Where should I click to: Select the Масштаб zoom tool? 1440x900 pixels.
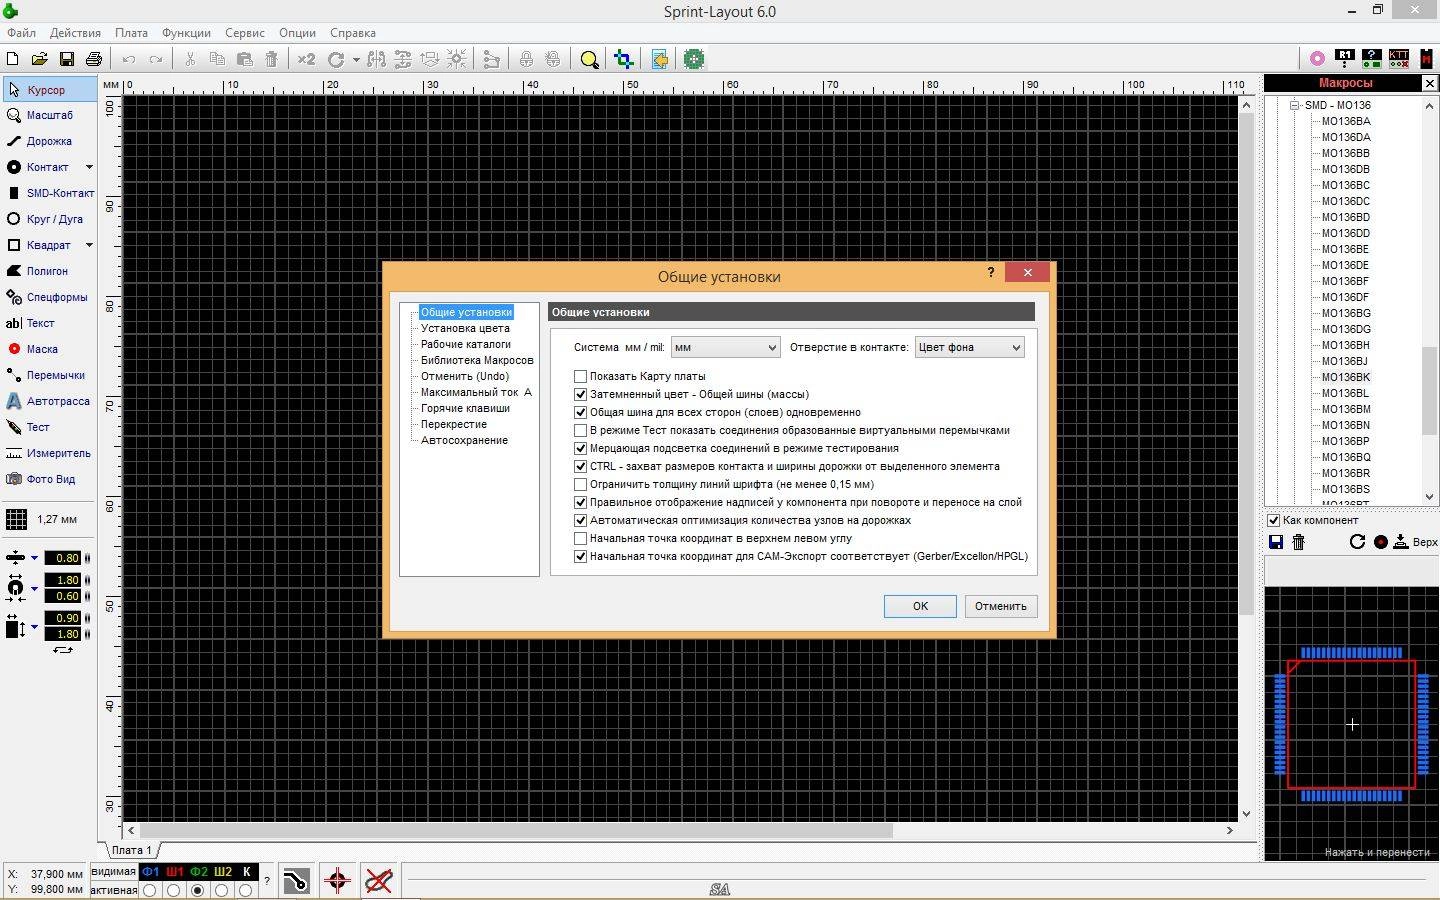tap(49, 115)
